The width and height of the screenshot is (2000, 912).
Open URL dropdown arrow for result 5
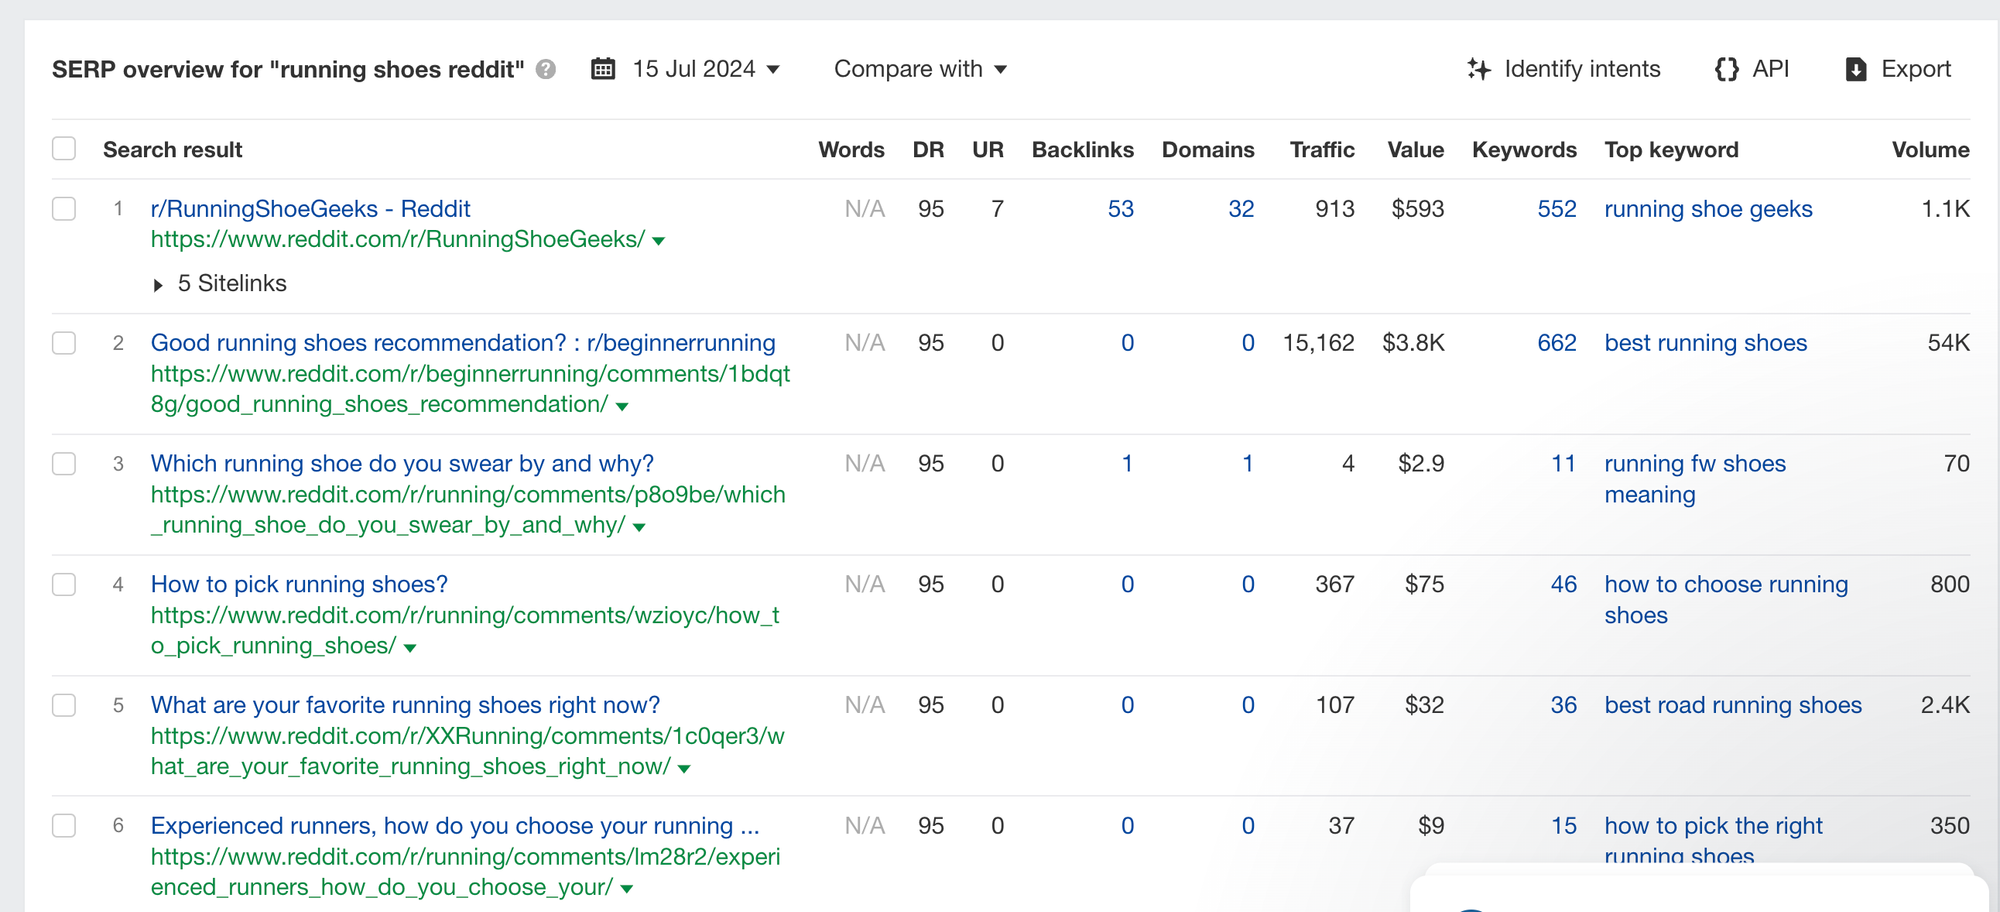pos(685,769)
